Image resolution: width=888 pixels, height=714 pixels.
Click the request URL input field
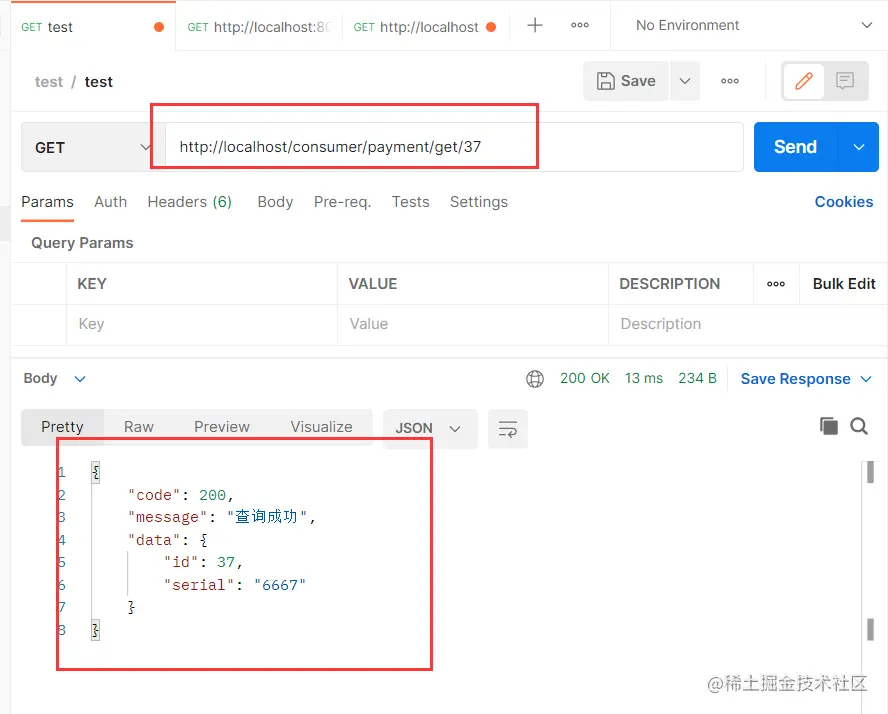click(x=454, y=147)
